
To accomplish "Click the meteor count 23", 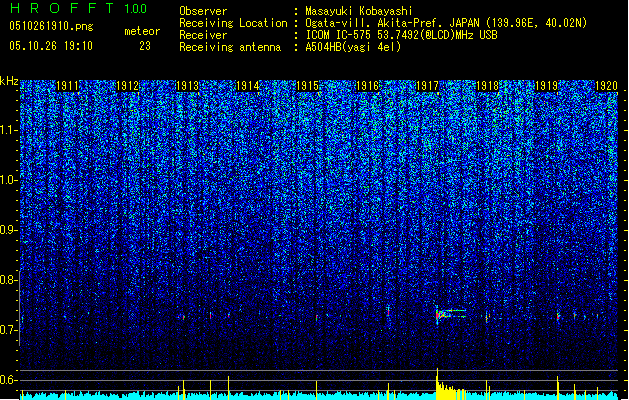I will click(145, 46).
